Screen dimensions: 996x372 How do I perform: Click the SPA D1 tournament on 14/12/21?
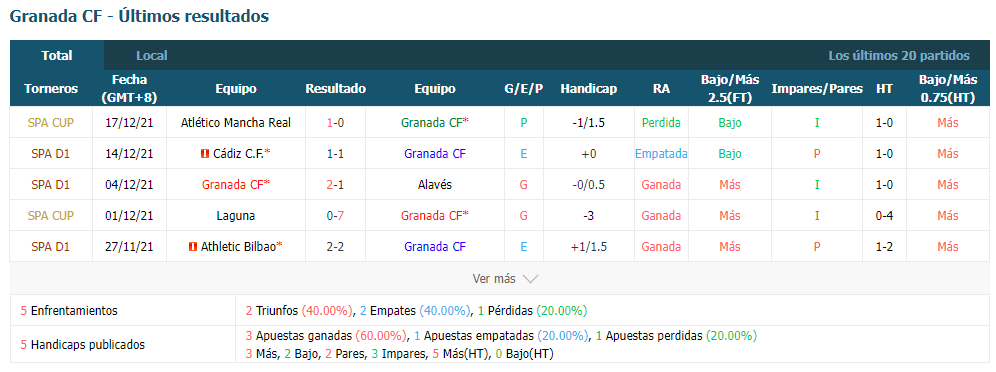coord(51,154)
